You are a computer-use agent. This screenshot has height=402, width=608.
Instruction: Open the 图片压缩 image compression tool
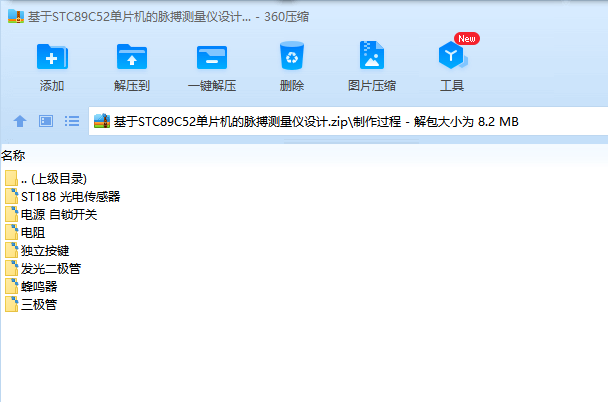pos(372,55)
